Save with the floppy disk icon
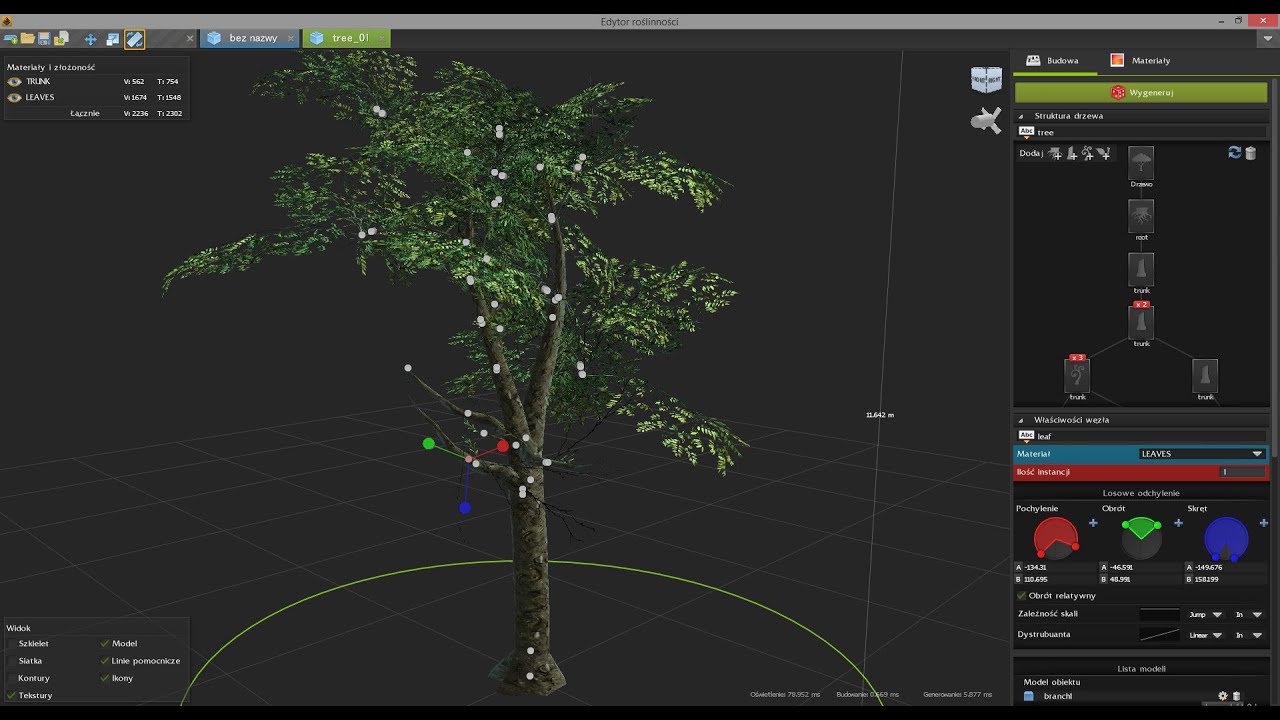This screenshot has height=720, width=1280. click(x=44, y=38)
